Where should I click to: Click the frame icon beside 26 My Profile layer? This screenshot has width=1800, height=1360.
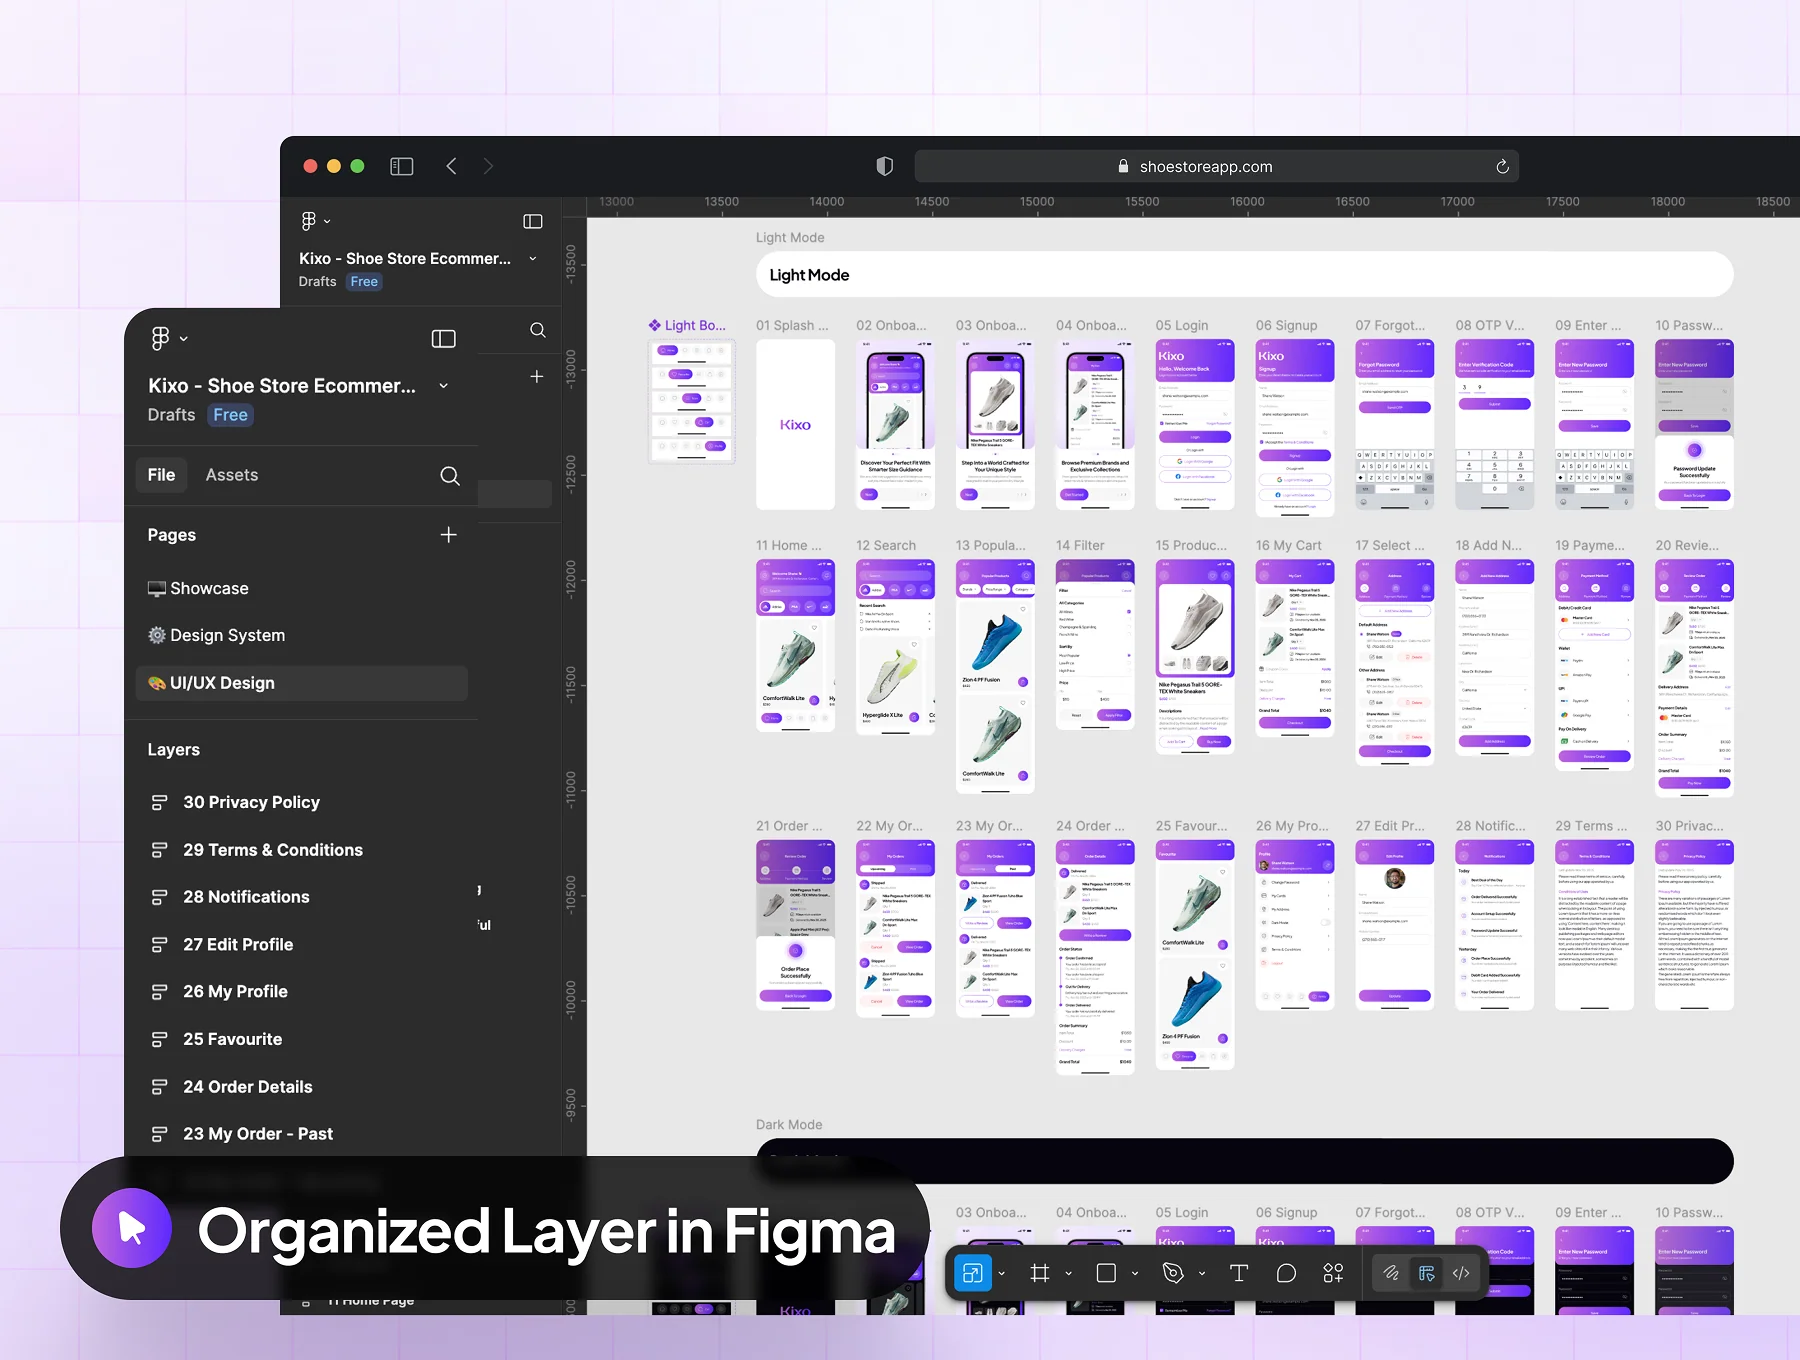point(159,992)
